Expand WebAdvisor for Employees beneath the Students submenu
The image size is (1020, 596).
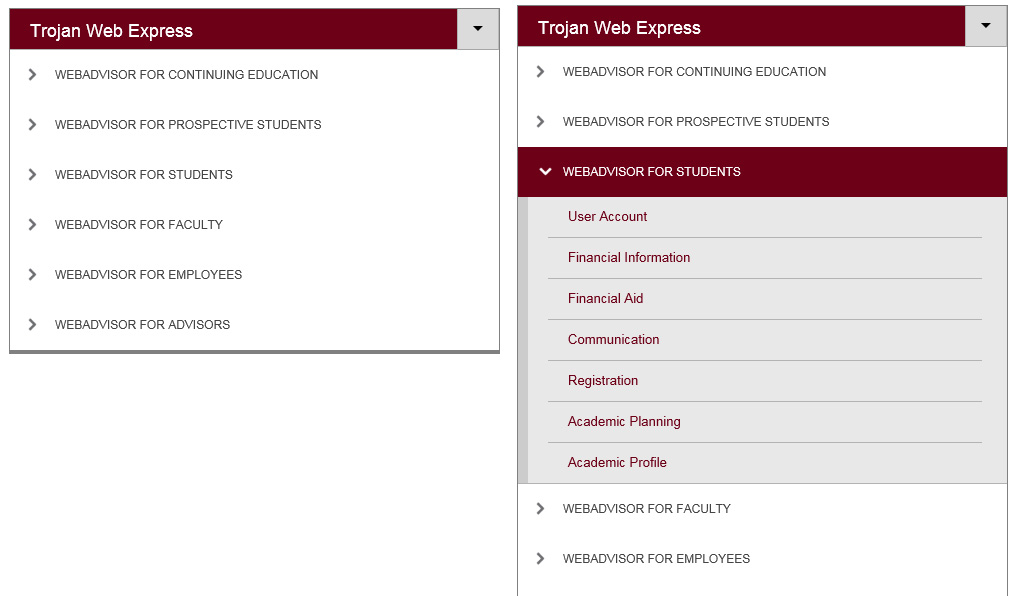point(656,559)
